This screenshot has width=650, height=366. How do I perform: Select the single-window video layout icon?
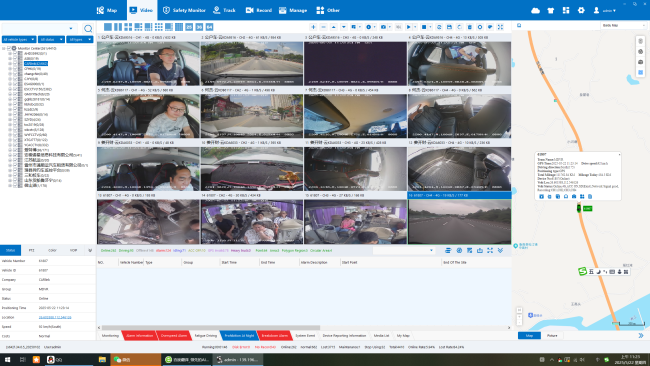point(108,27)
